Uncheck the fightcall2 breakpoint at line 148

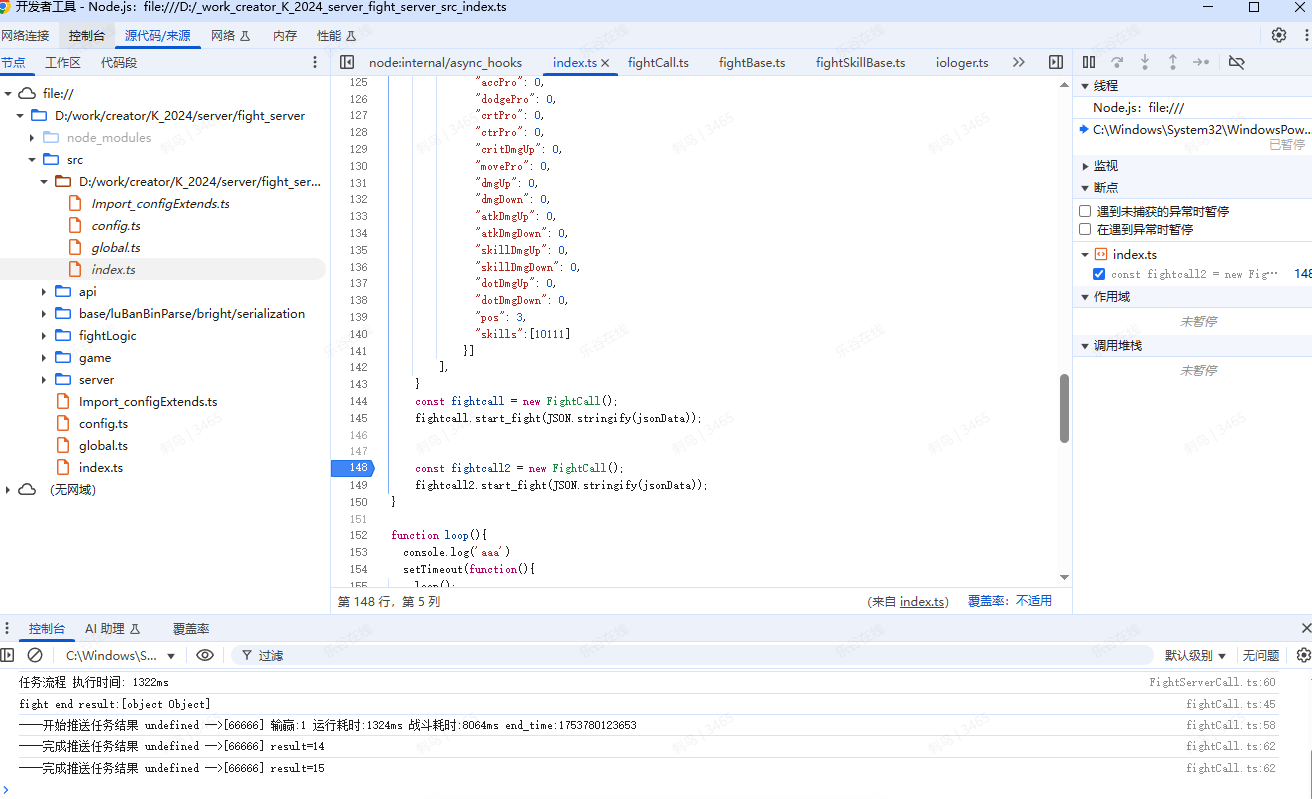pos(1099,274)
